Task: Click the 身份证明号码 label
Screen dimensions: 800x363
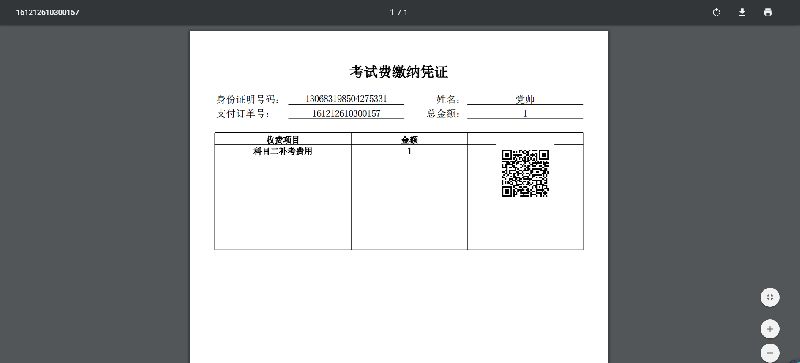Action: [x=247, y=99]
